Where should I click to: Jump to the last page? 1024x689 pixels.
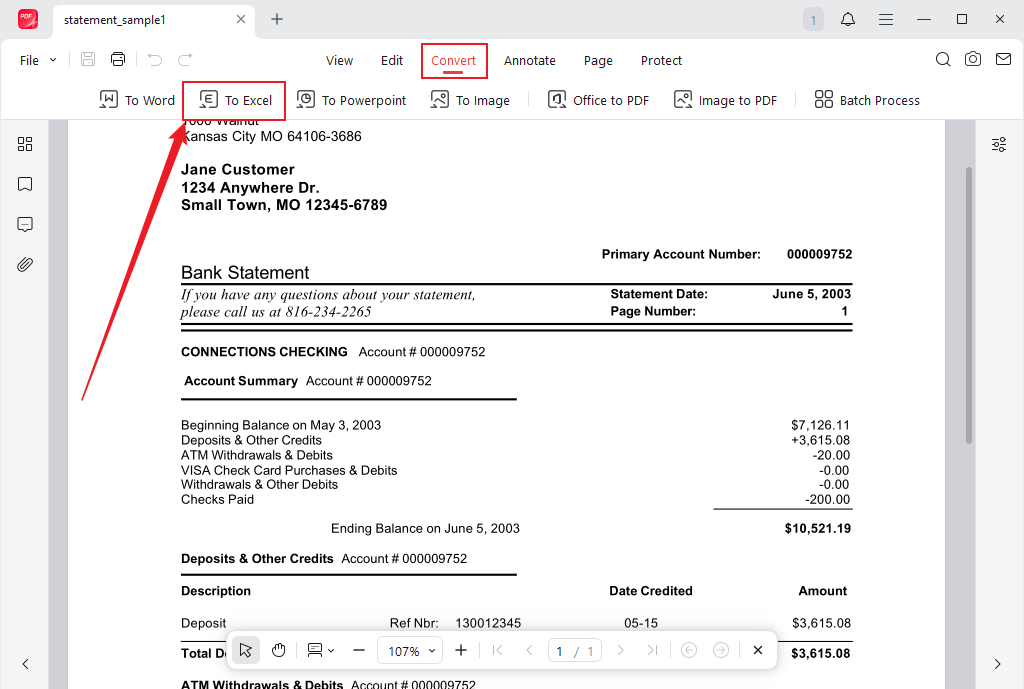[x=652, y=650]
